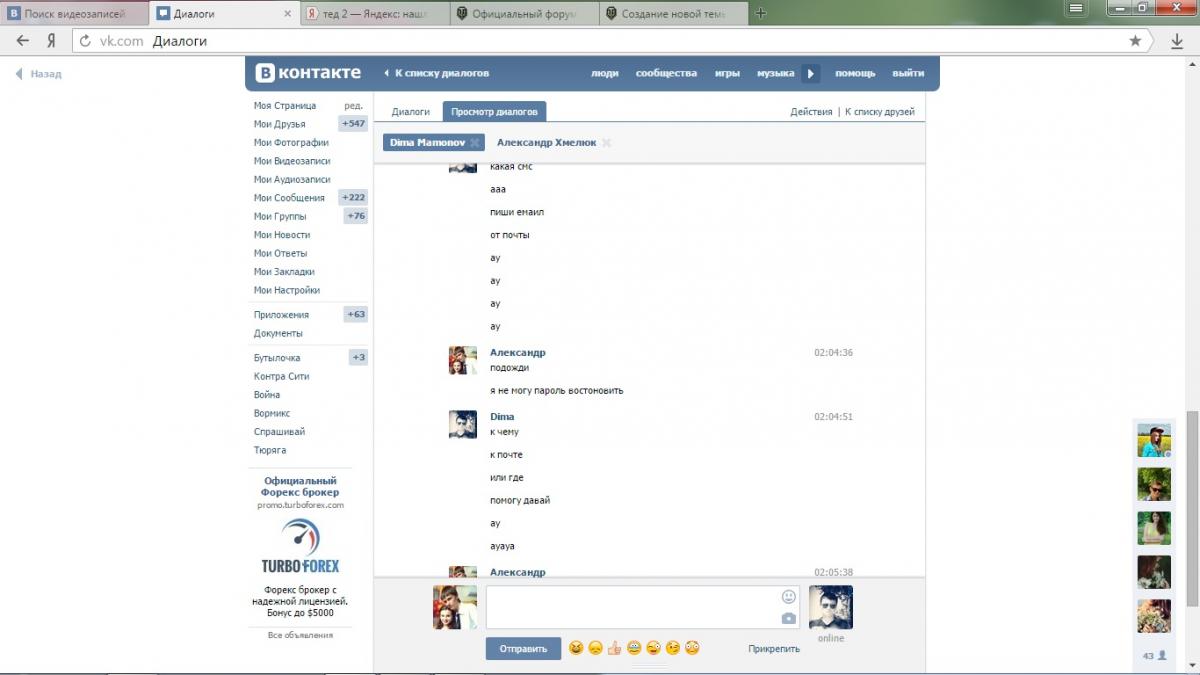This screenshot has width=1200, height=675.
Task: Open browser downloads arrow icon
Action: pyautogui.click(x=1177, y=41)
